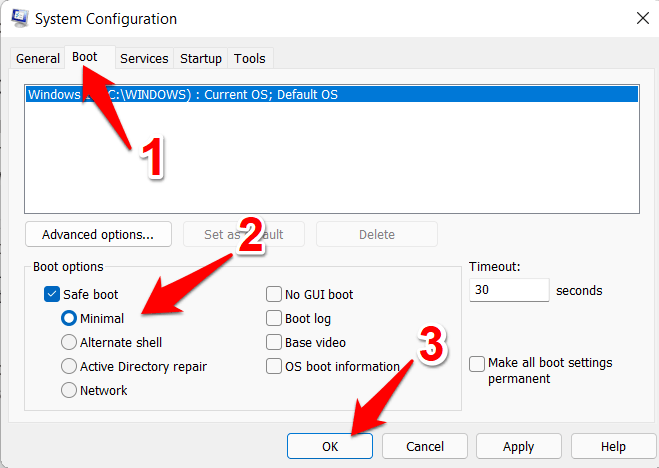Open the General tab
The height and width of the screenshot is (468, 659).
(38, 59)
